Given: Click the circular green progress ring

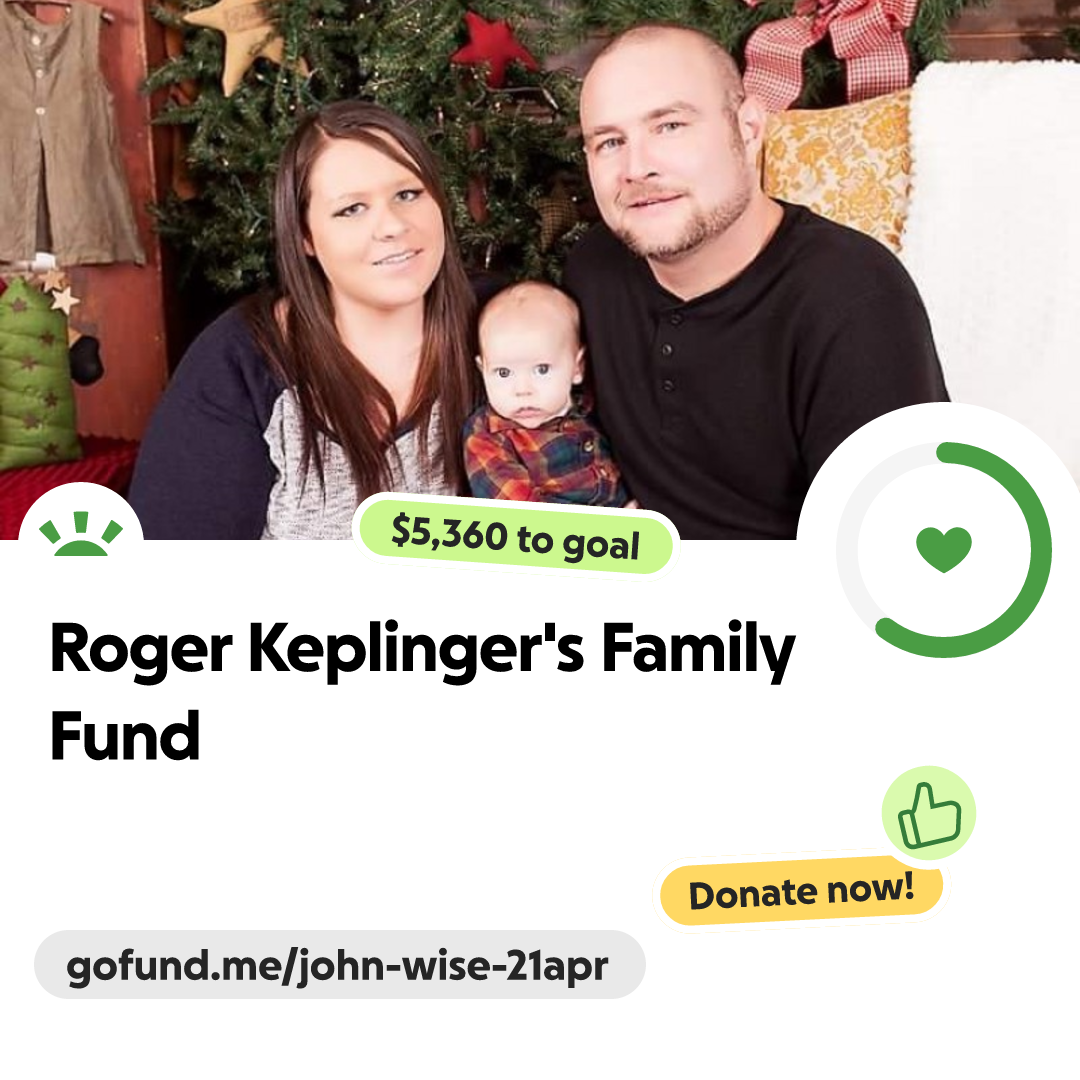Looking at the screenshot, I should (x=944, y=549).
